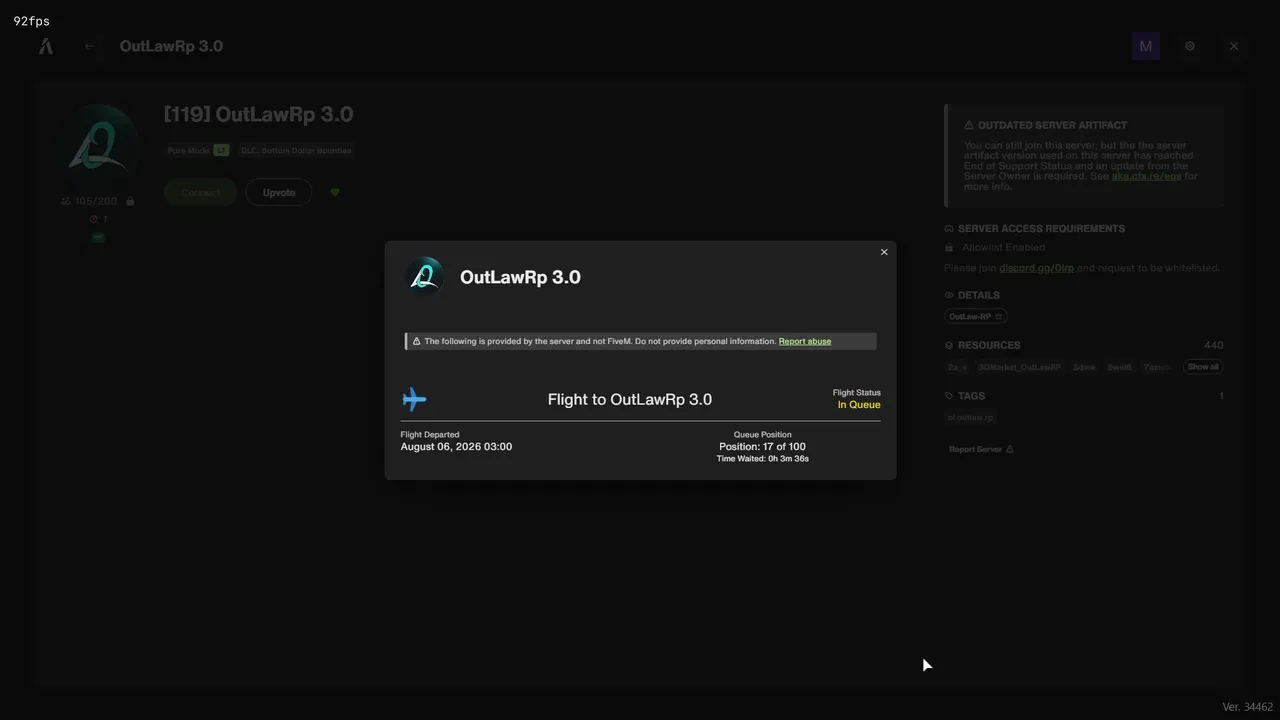Viewport: 1280px width, 720px height.
Task: Click the tag icon next to Tags
Action: pos(949,397)
